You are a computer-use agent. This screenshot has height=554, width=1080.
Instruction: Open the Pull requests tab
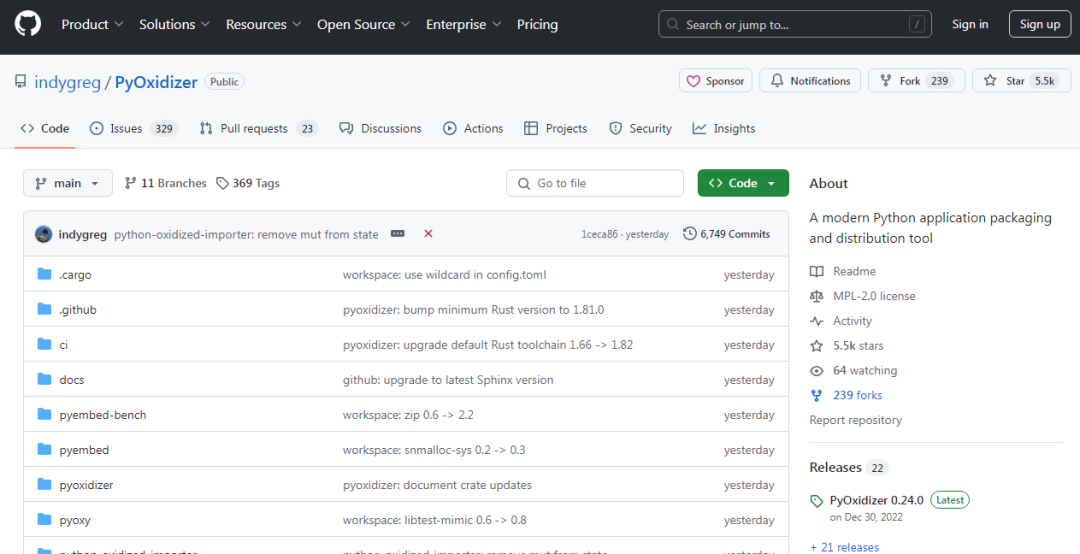click(x=253, y=129)
